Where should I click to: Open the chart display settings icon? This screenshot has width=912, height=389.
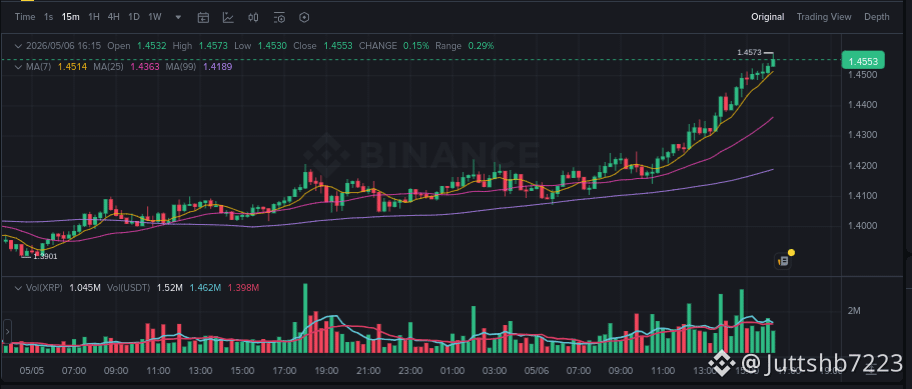[x=279, y=17]
